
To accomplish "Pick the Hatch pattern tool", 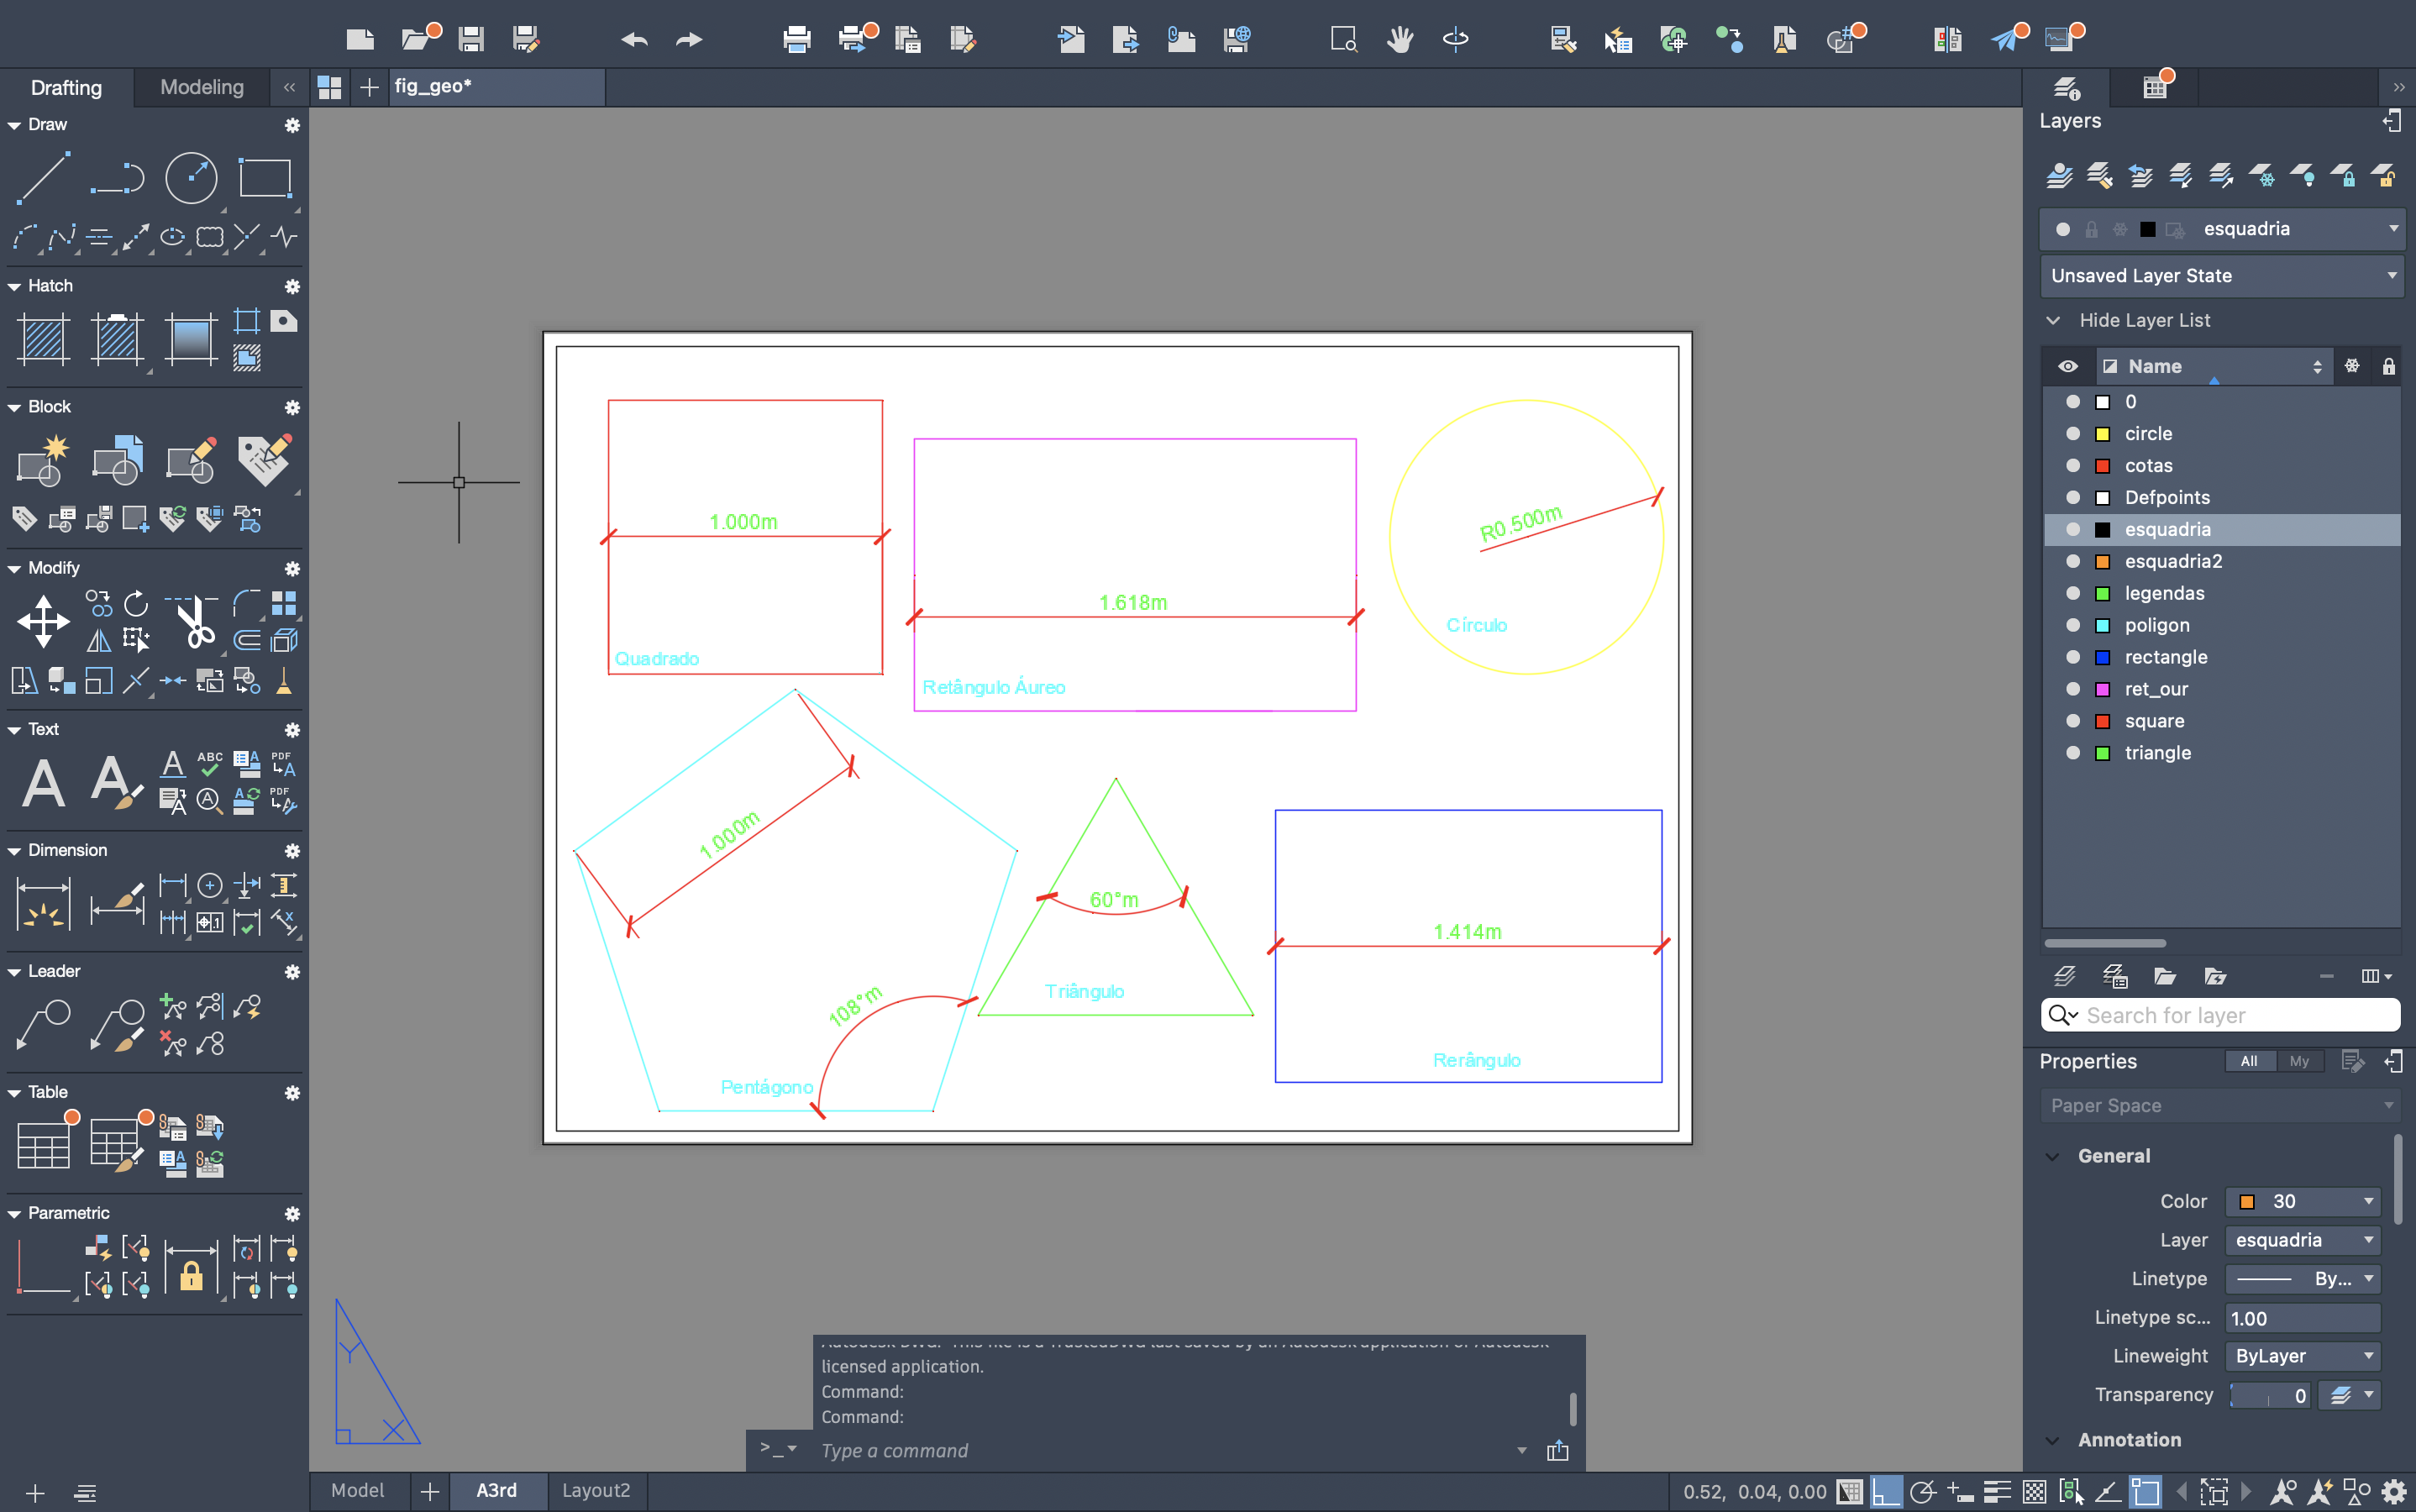I will pyautogui.click(x=43, y=339).
